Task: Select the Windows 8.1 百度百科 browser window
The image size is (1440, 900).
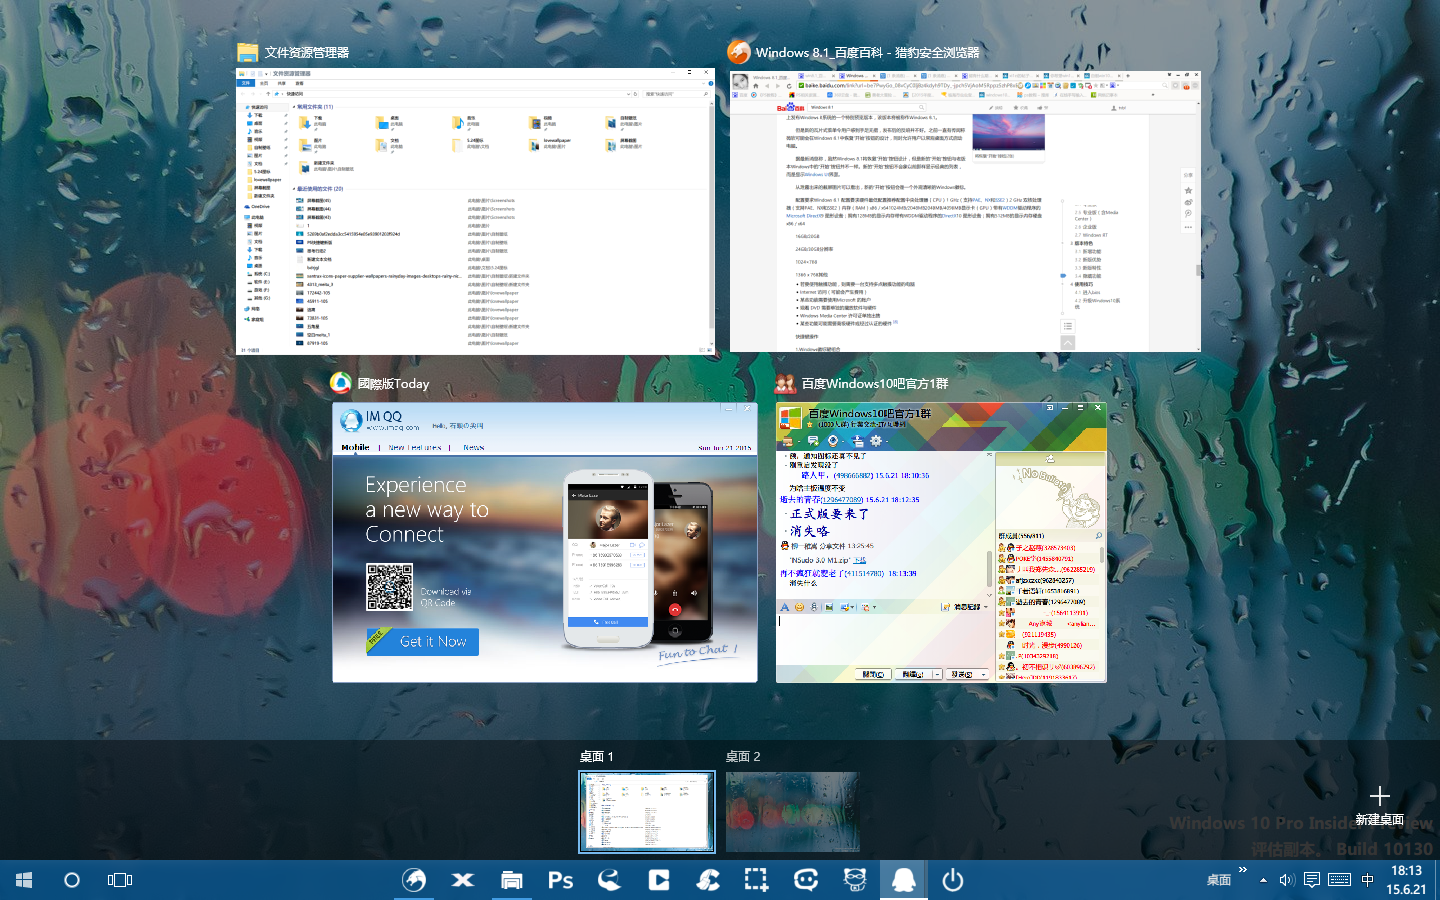Action: click(x=965, y=211)
